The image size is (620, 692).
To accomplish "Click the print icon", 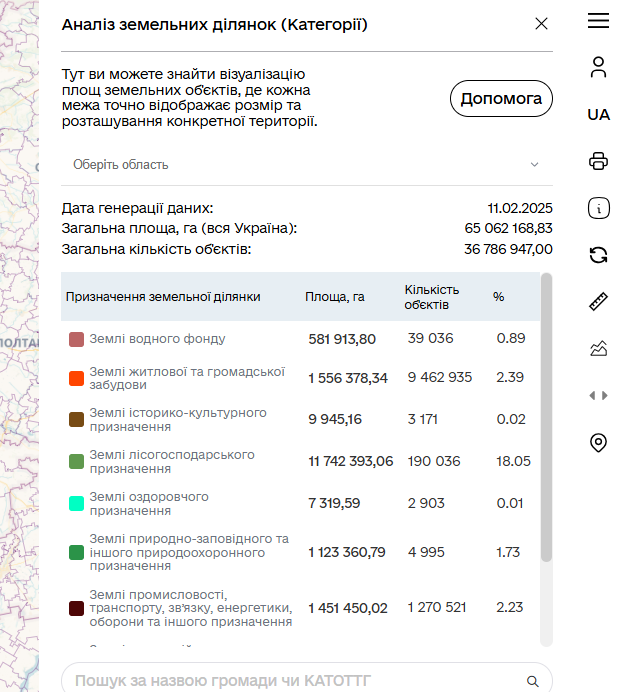I will coord(598,161).
